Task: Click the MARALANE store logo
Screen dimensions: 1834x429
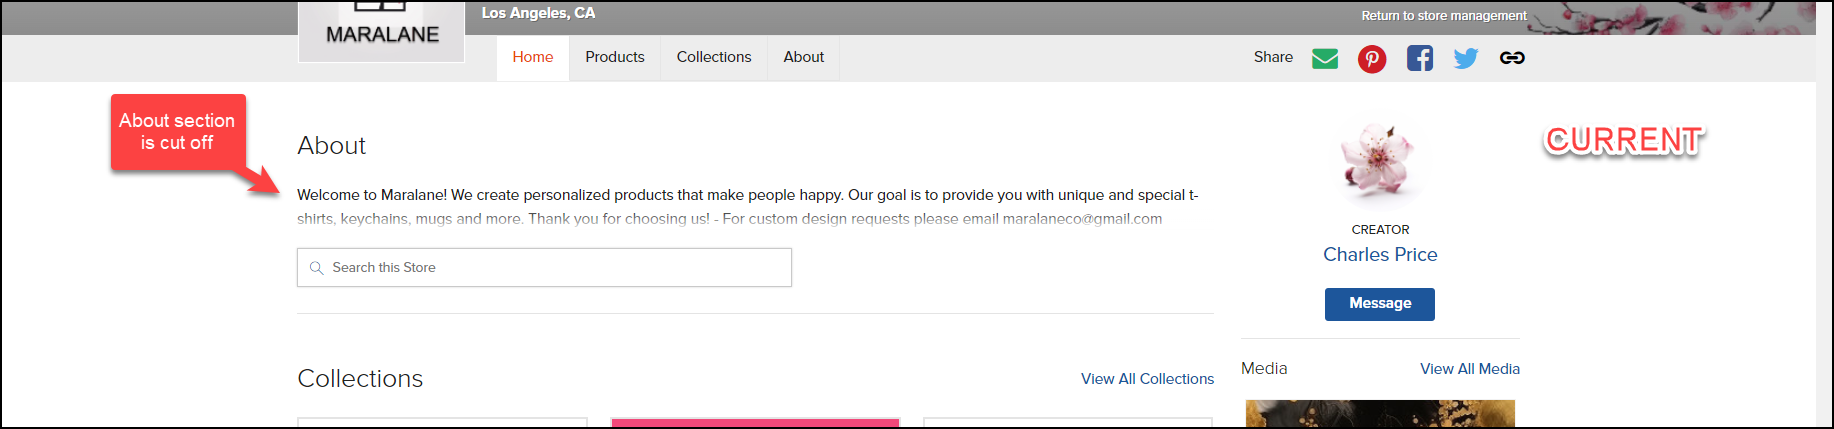Action: [x=381, y=31]
